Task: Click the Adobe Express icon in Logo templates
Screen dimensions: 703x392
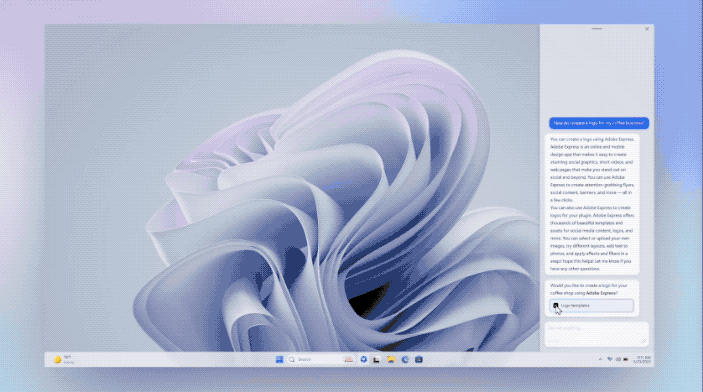Action: (555, 305)
